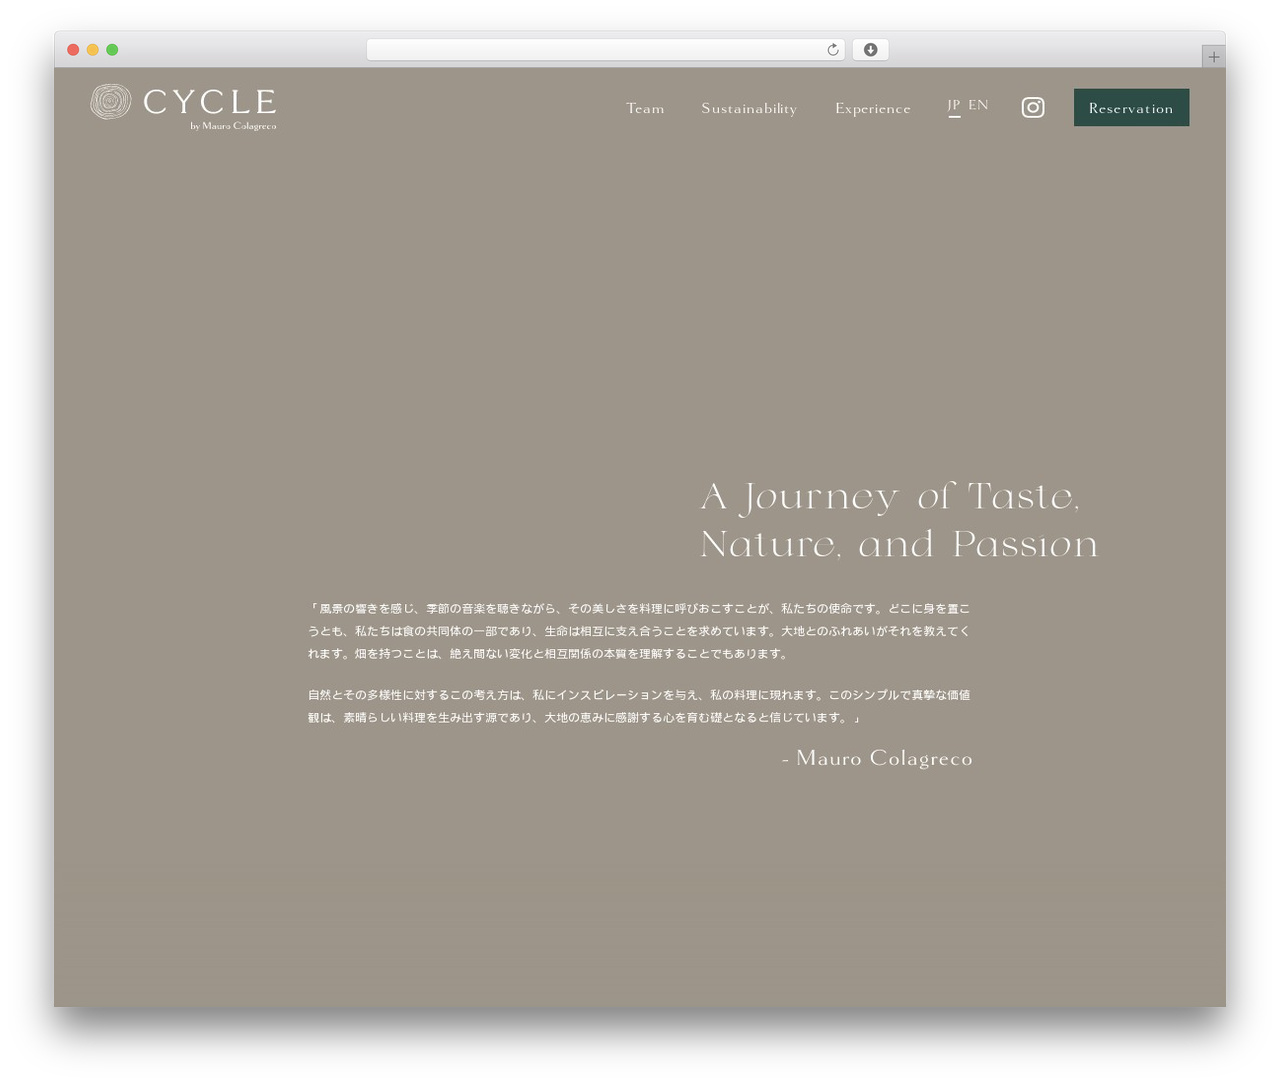Click the CYCLE tree-ring logo
Image resolution: width=1280 pixels, height=1084 pixels.
pos(111,102)
